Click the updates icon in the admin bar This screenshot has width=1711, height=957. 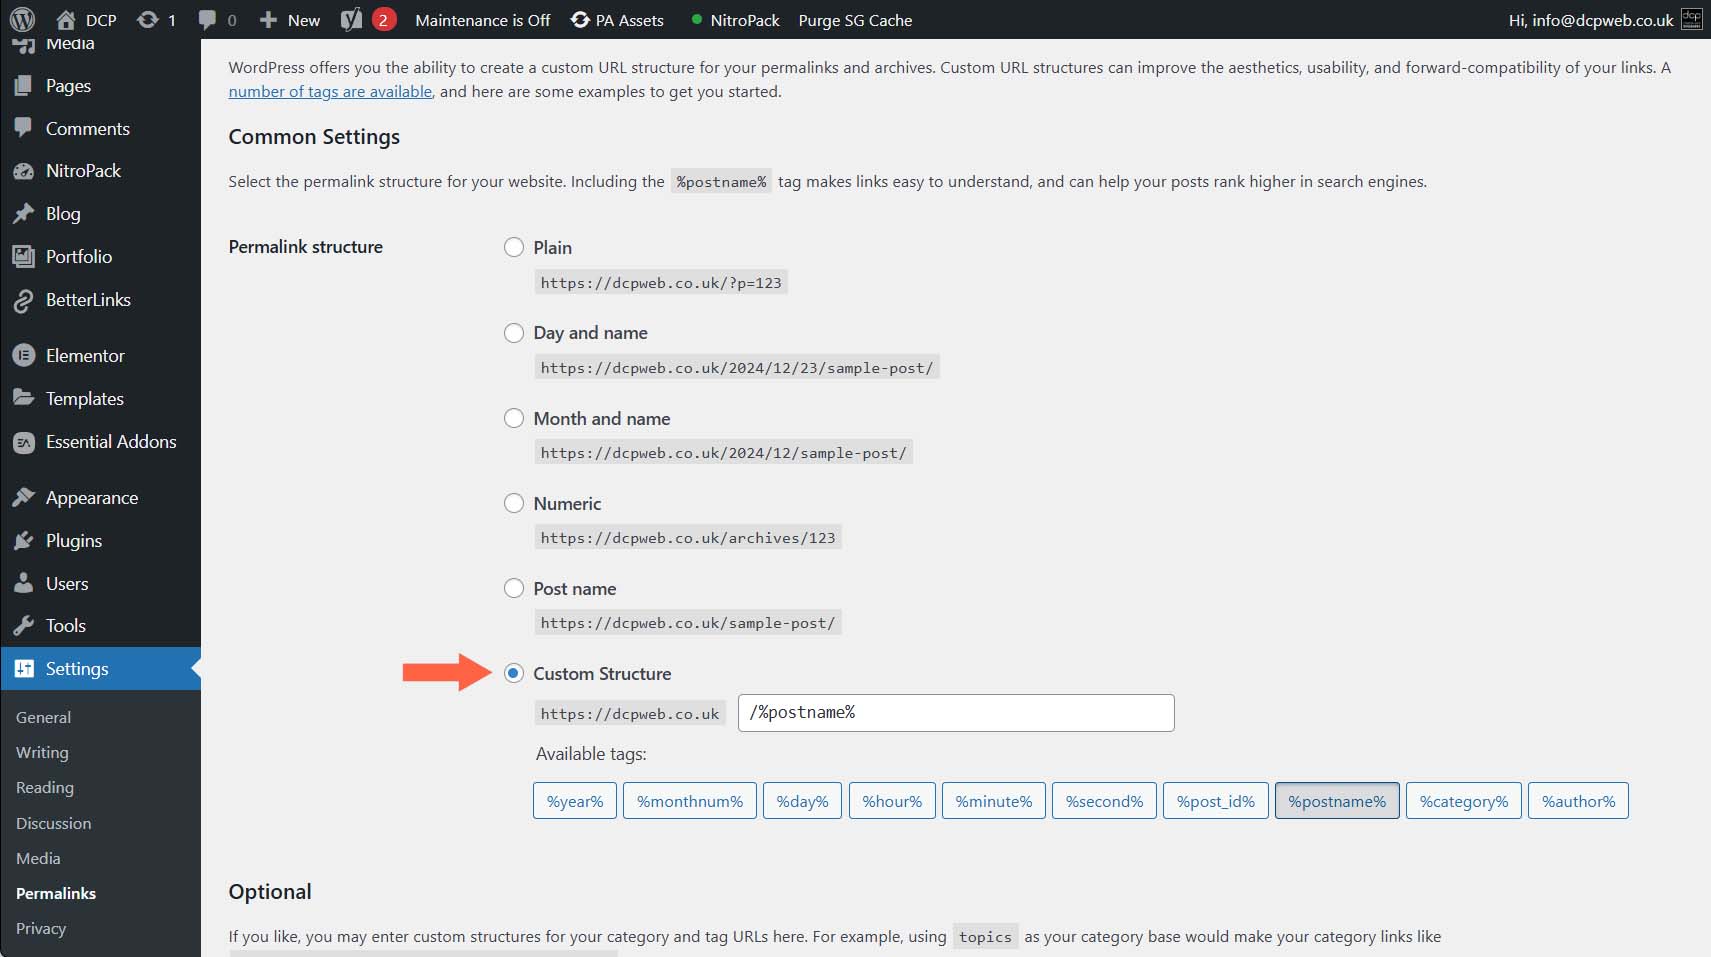click(x=148, y=20)
